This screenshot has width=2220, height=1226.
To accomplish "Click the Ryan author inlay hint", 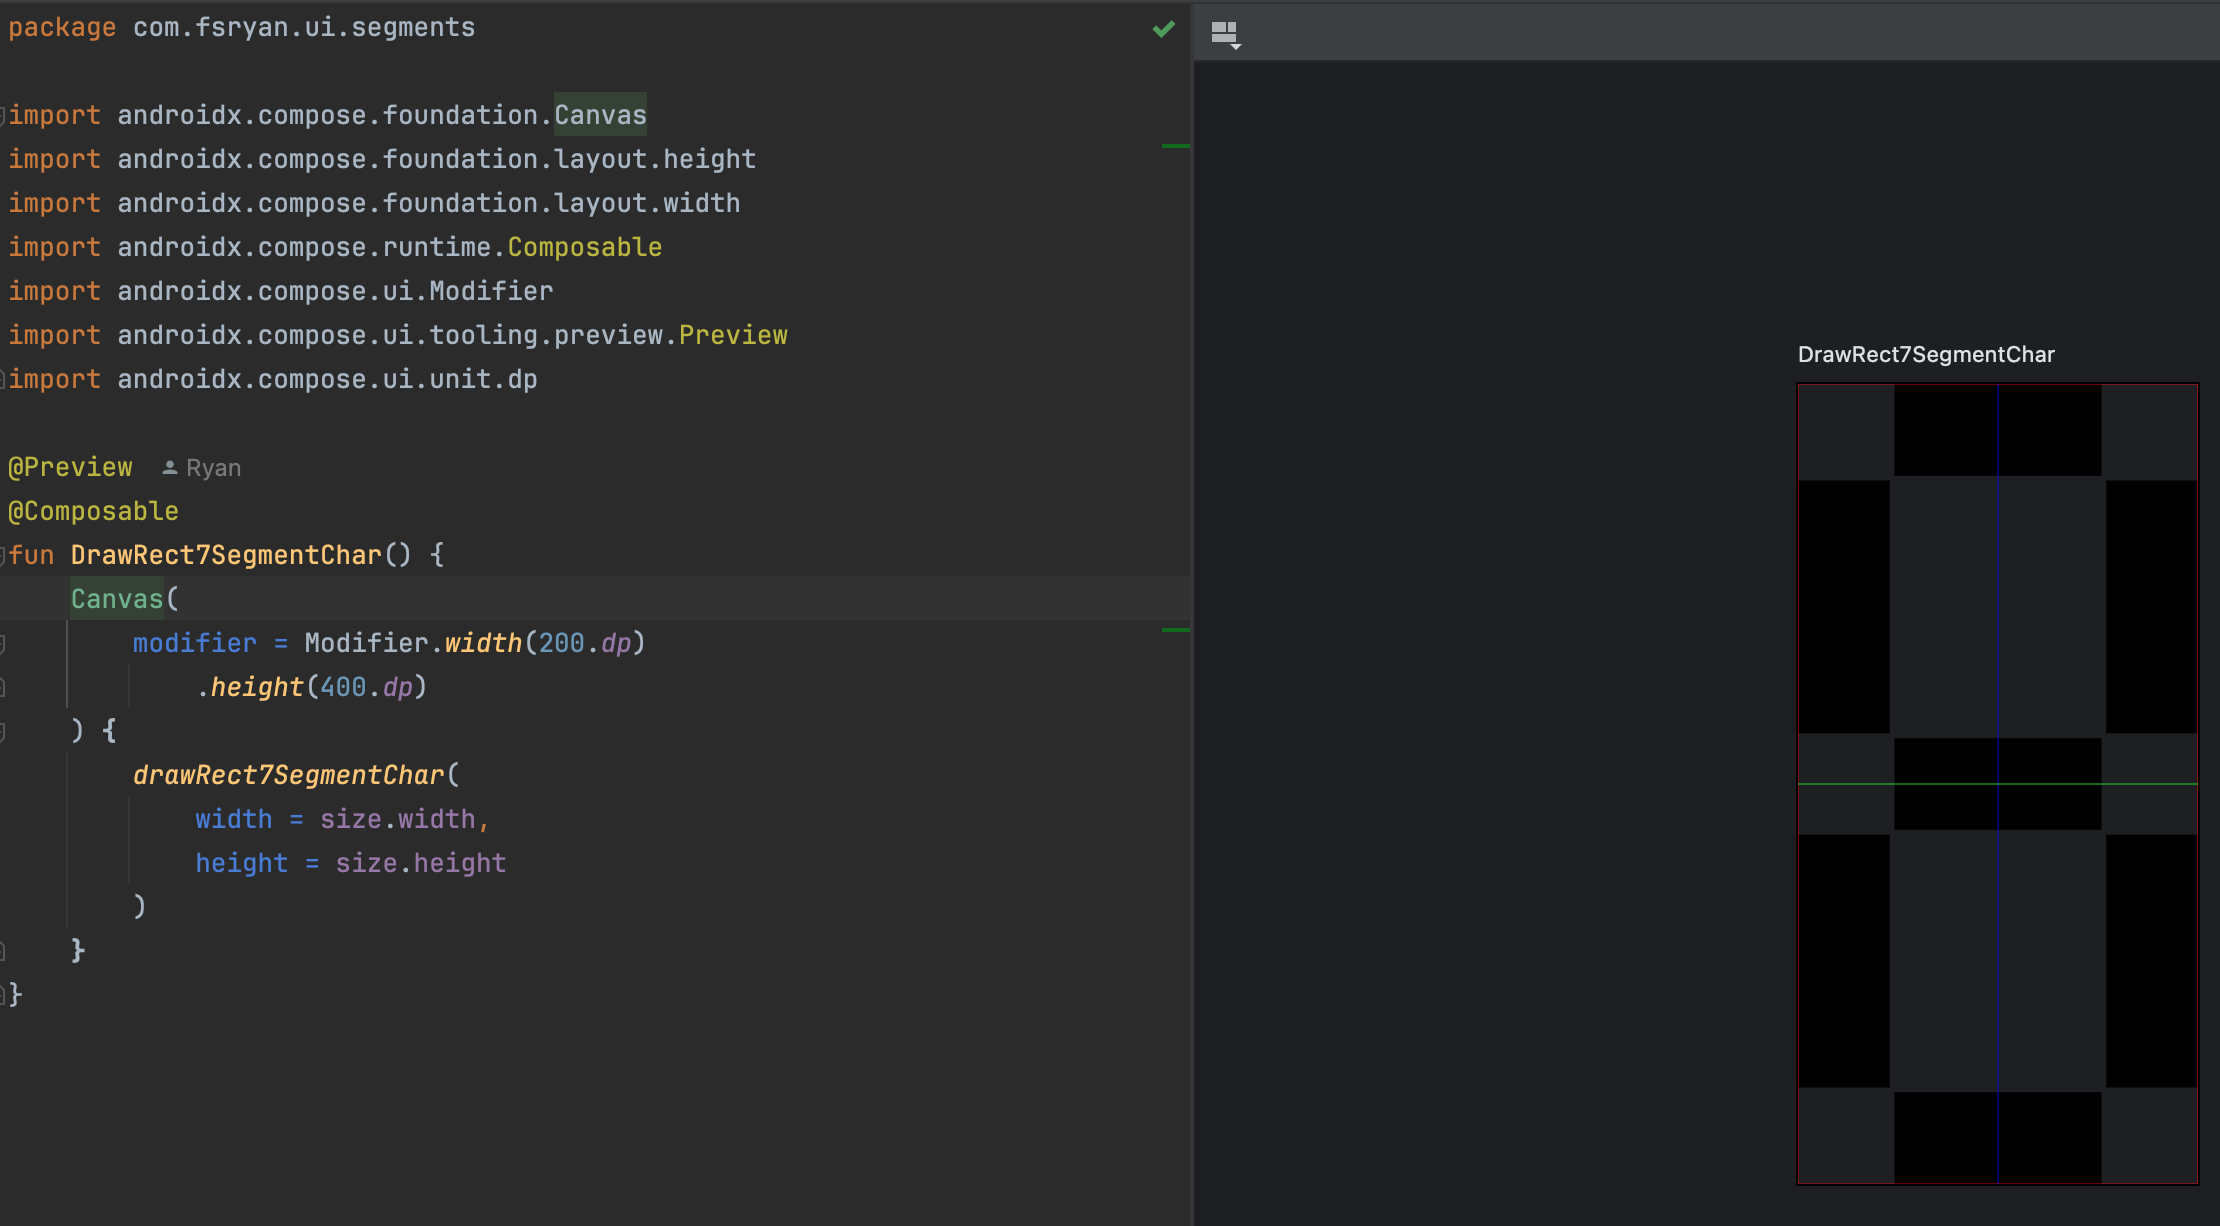I will (x=201, y=468).
